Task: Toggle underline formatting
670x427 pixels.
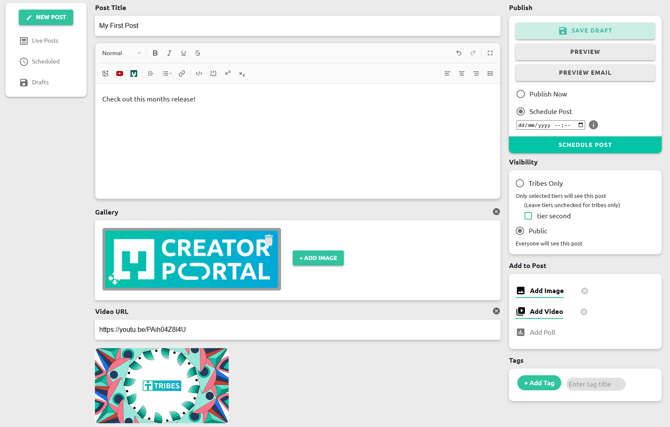Action: pos(183,53)
